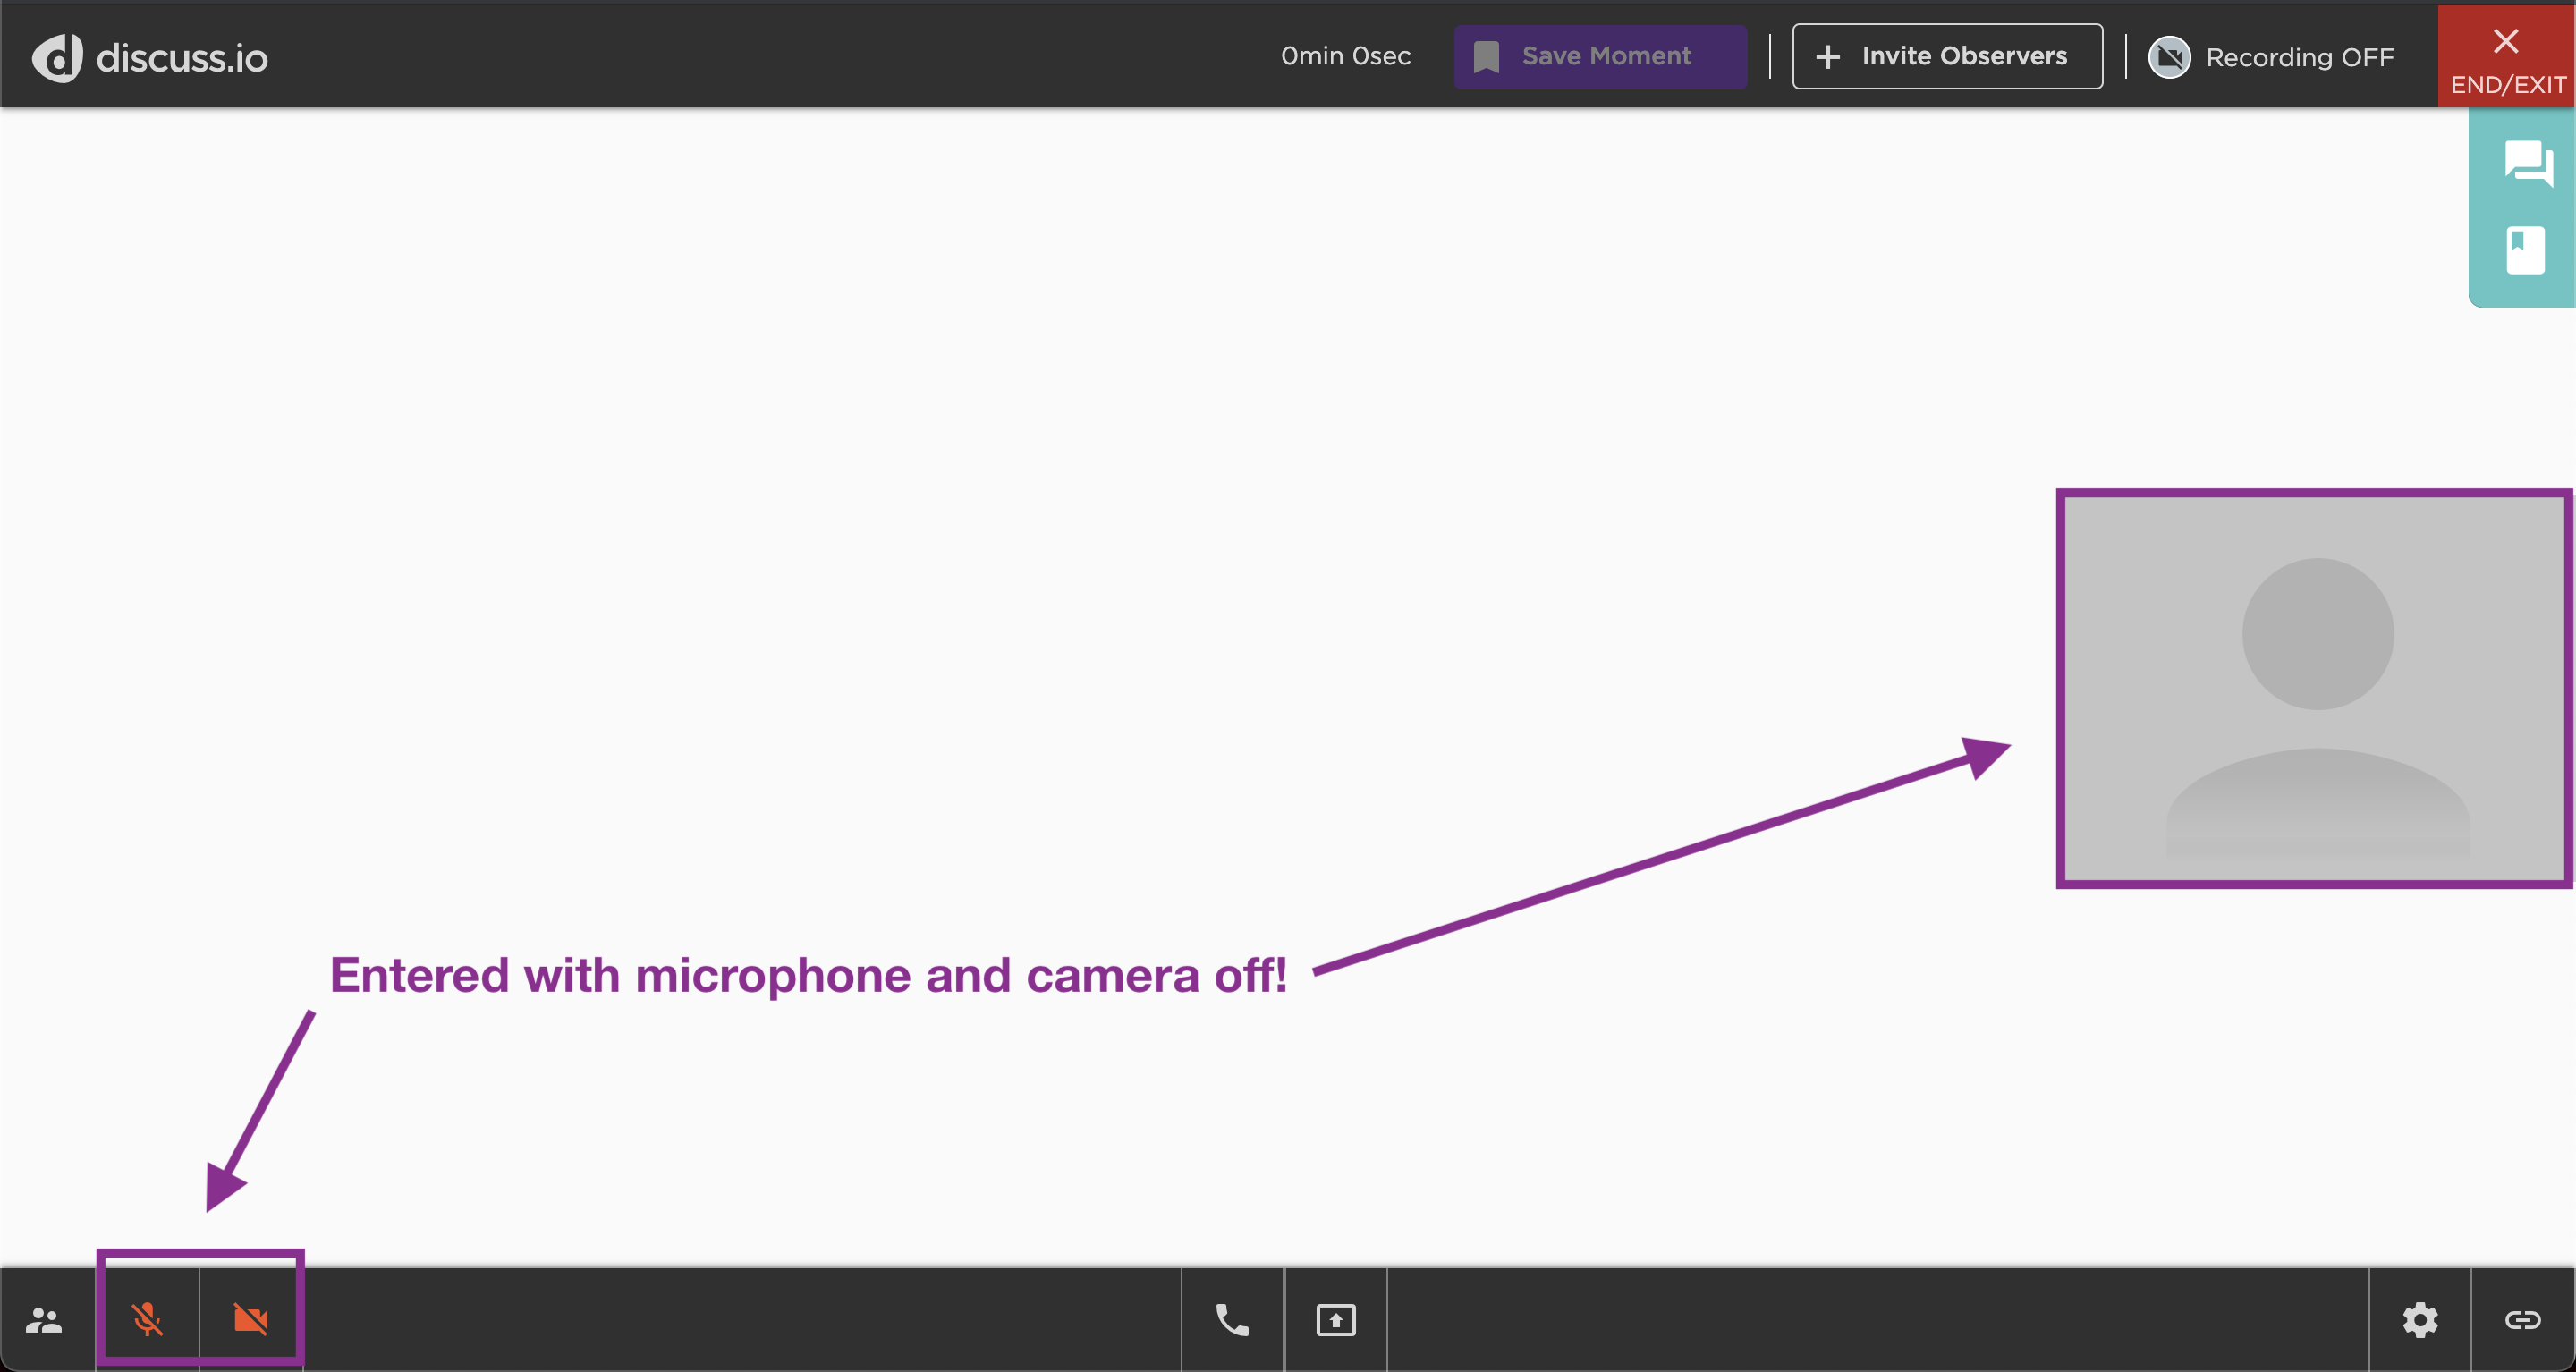Open the participants list icon
This screenshot has width=2576, height=1372.
coord(44,1320)
